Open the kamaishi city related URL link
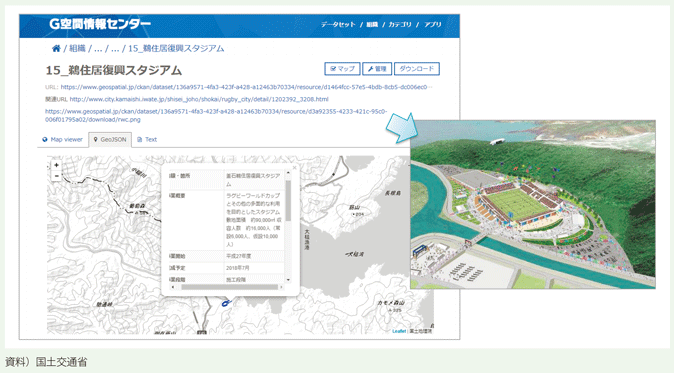Screen dimensions: 674x373 coord(199,99)
